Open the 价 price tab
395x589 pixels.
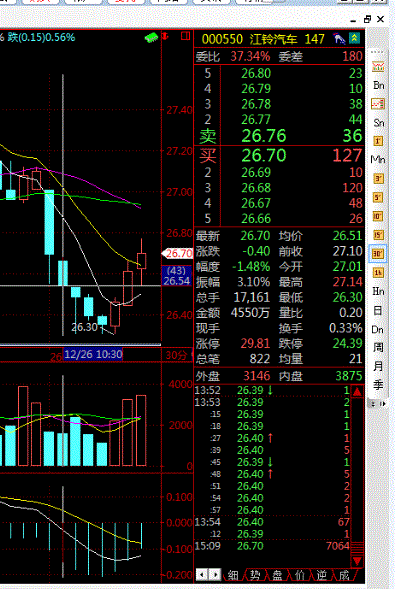(300, 575)
